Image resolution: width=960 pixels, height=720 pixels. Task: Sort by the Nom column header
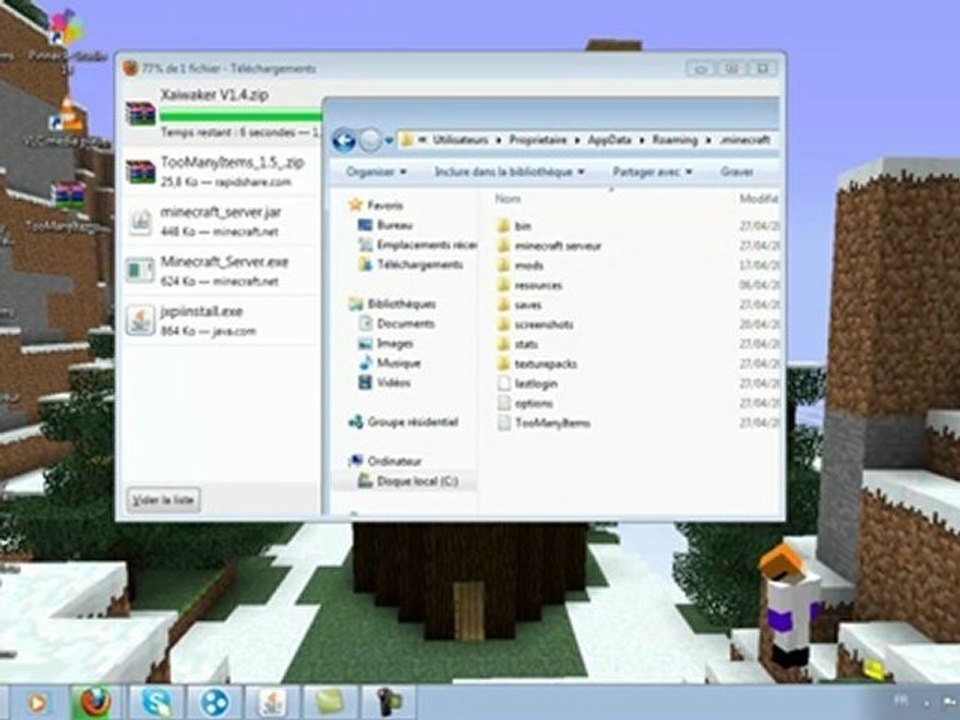508,198
